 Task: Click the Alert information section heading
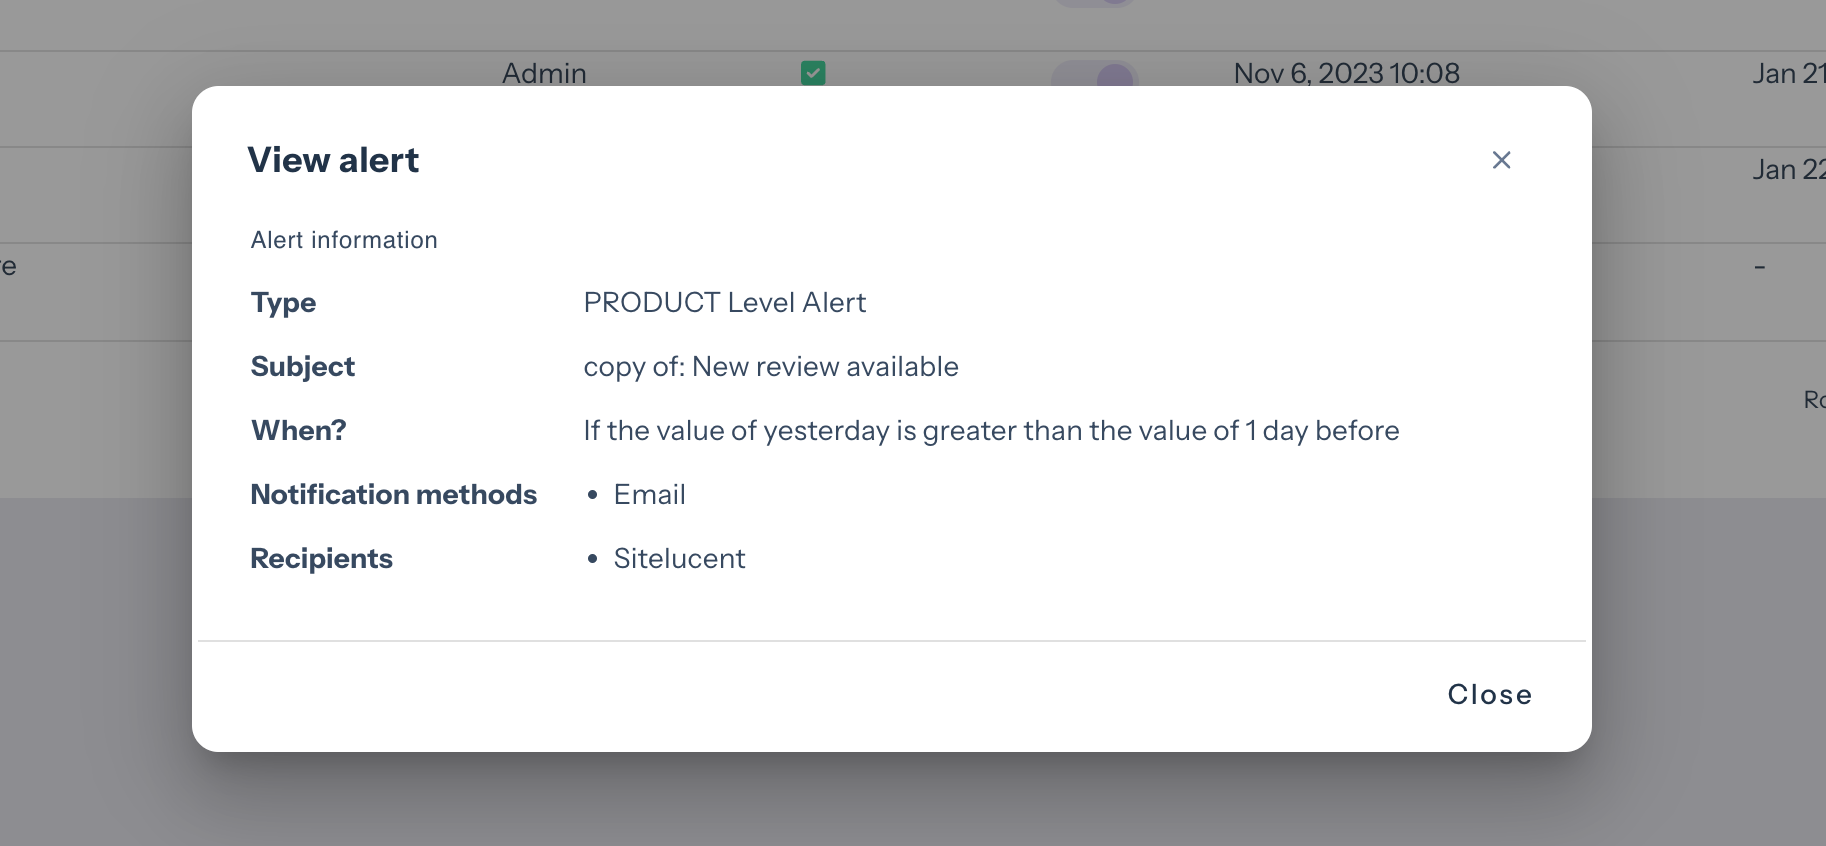tap(344, 240)
